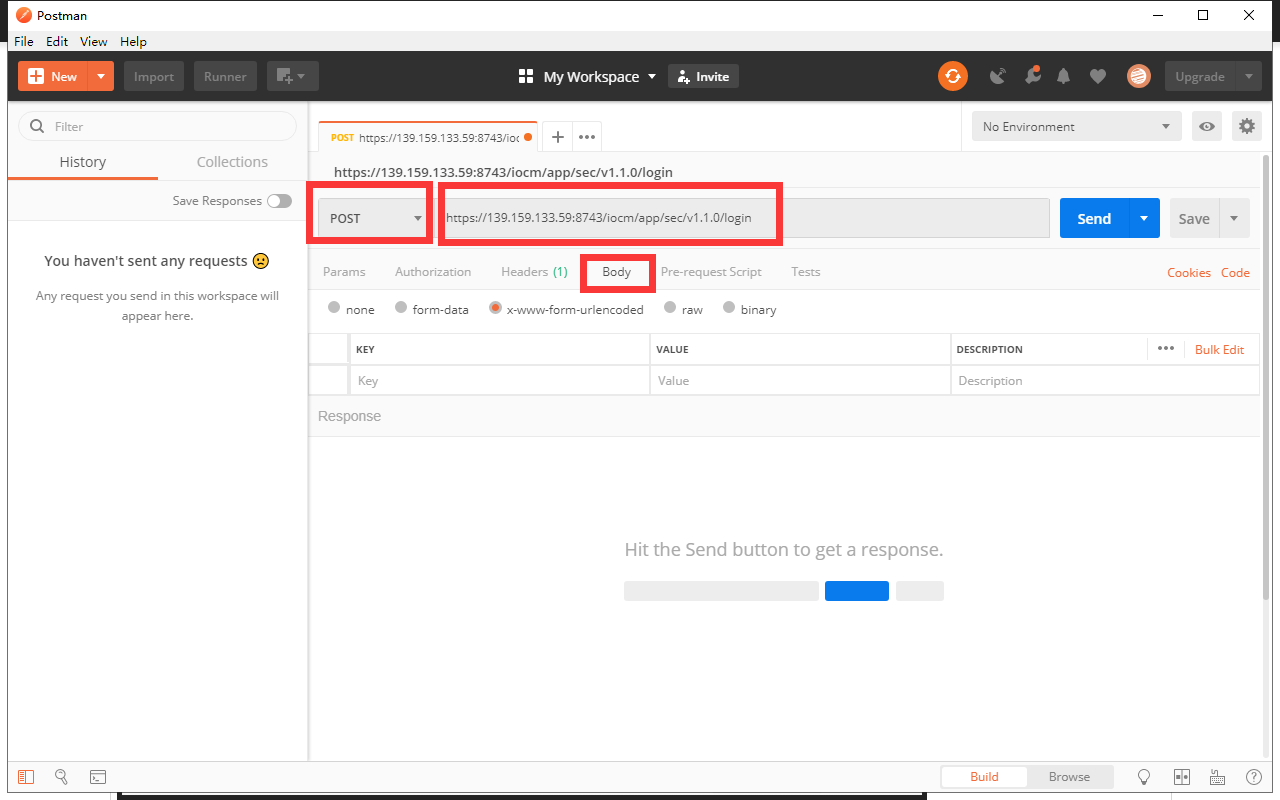Open keyboard shortcuts icon
The image size is (1280, 800).
pos(1217,777)
